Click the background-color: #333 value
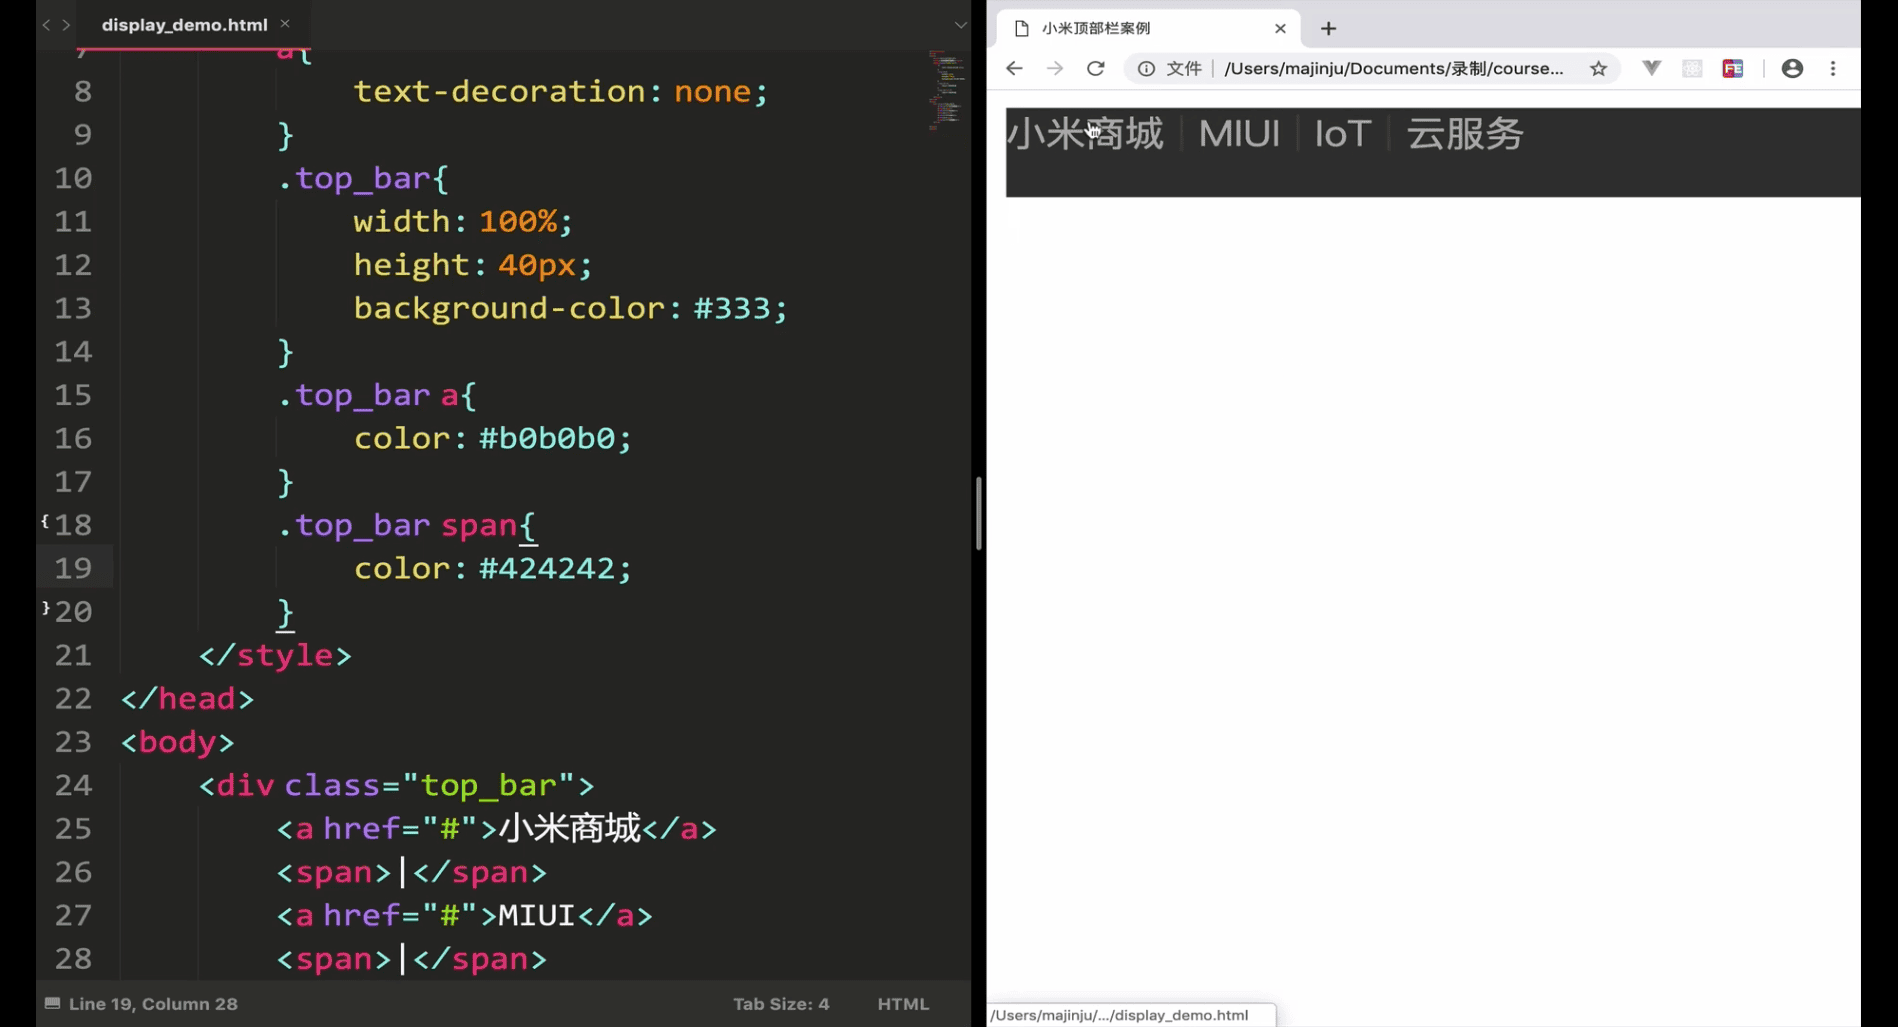This screenshot has height=1027, width=1898. pyautogui.click(x=732, y=308)
